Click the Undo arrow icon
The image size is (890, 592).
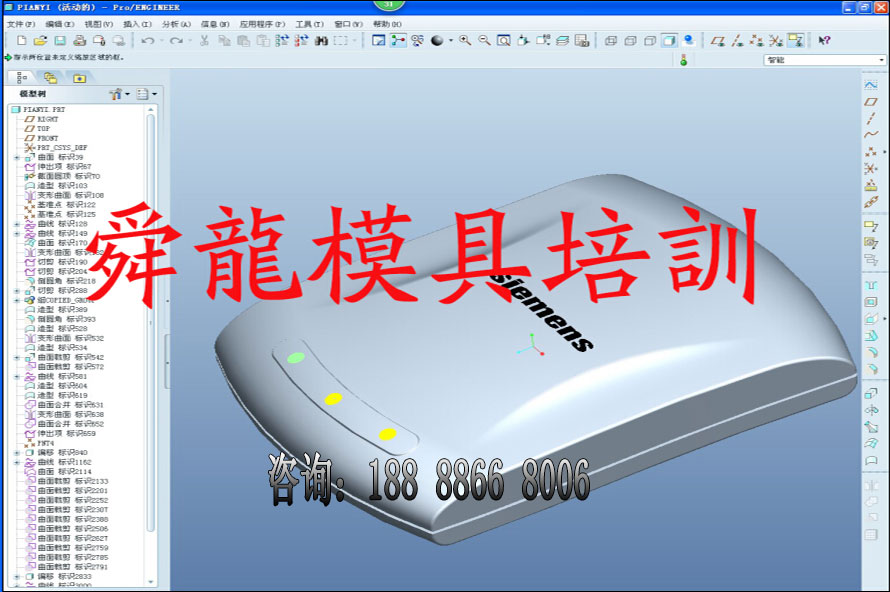coord(148,40)
